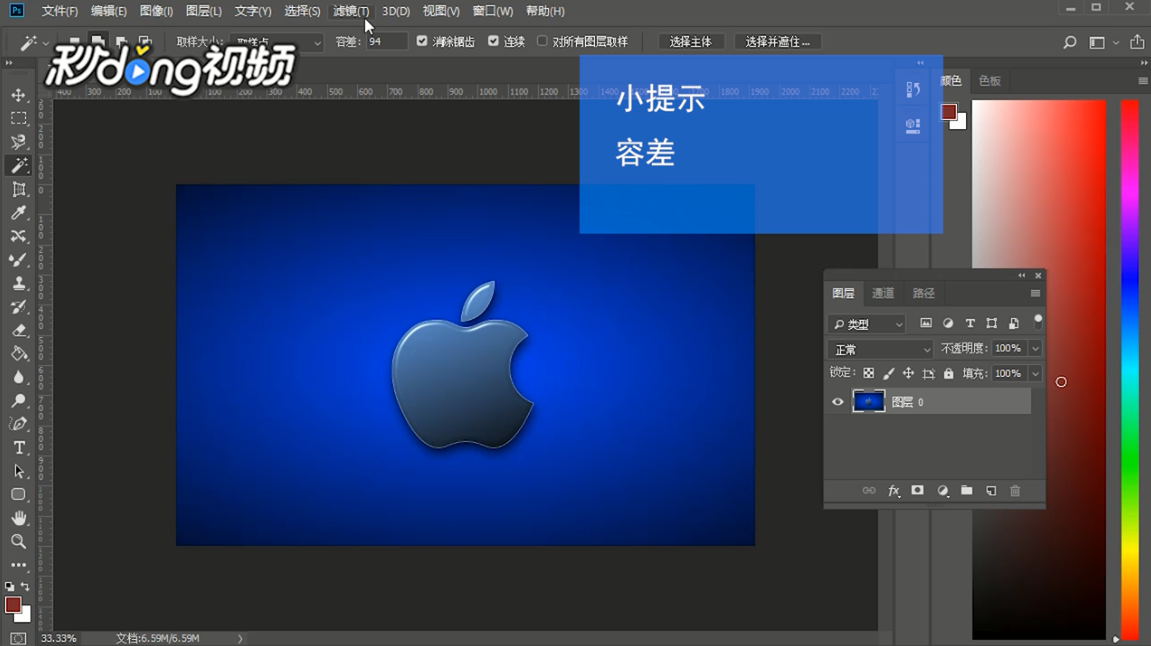Open the 窗口 menu
The image size is (1151, 646).
[x=493, y=11]
